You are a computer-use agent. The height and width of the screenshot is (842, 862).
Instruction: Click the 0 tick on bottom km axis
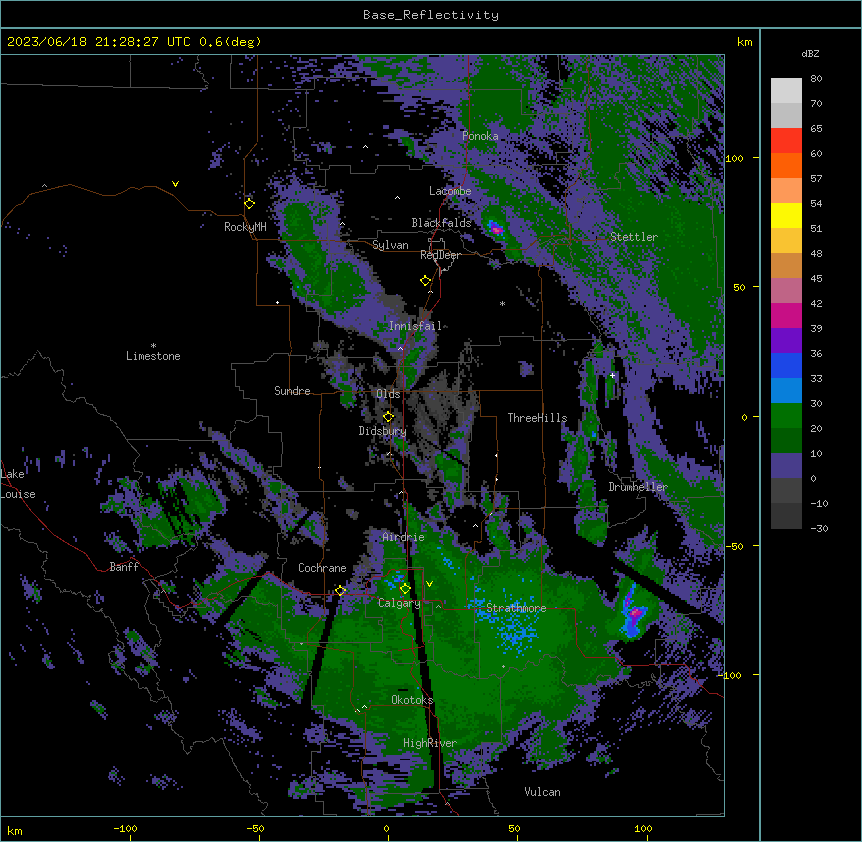pyautogui.click(x=386, y=828)
